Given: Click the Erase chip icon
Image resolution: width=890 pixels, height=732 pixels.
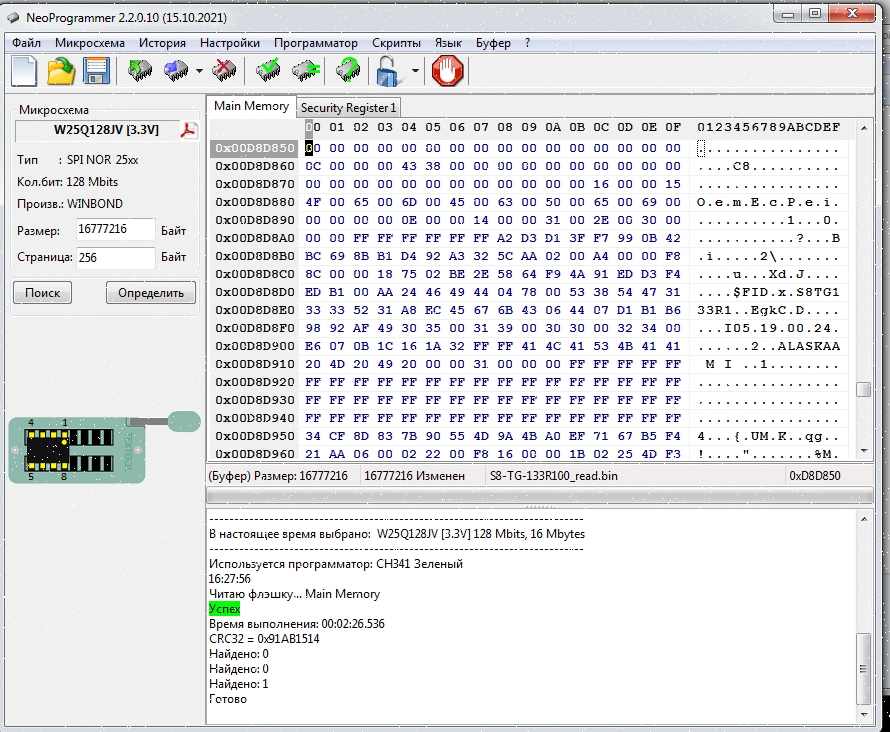Looking at the screenshot, I should [224, 71].
